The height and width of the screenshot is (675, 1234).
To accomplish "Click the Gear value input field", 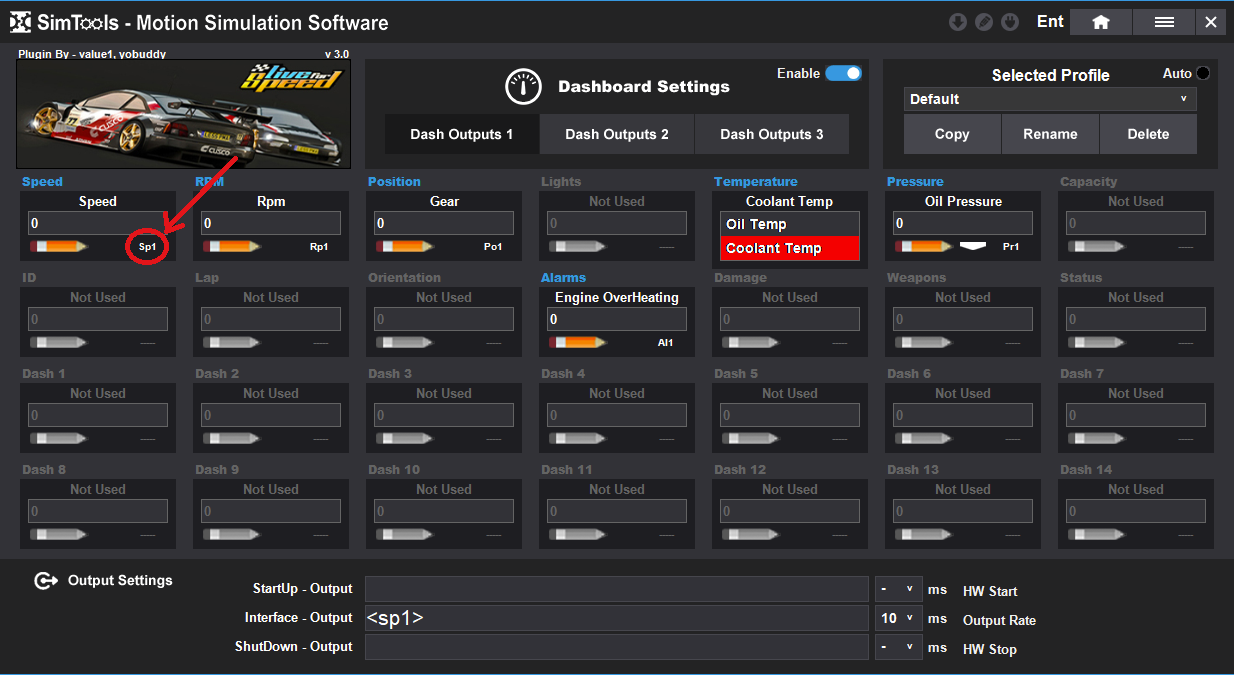I will point(444,223).
